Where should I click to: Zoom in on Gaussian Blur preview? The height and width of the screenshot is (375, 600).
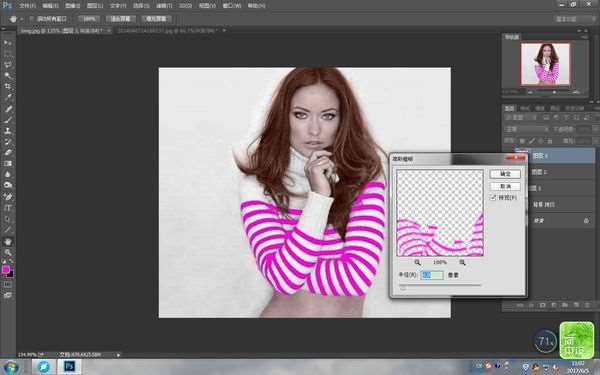coord(462,262)
